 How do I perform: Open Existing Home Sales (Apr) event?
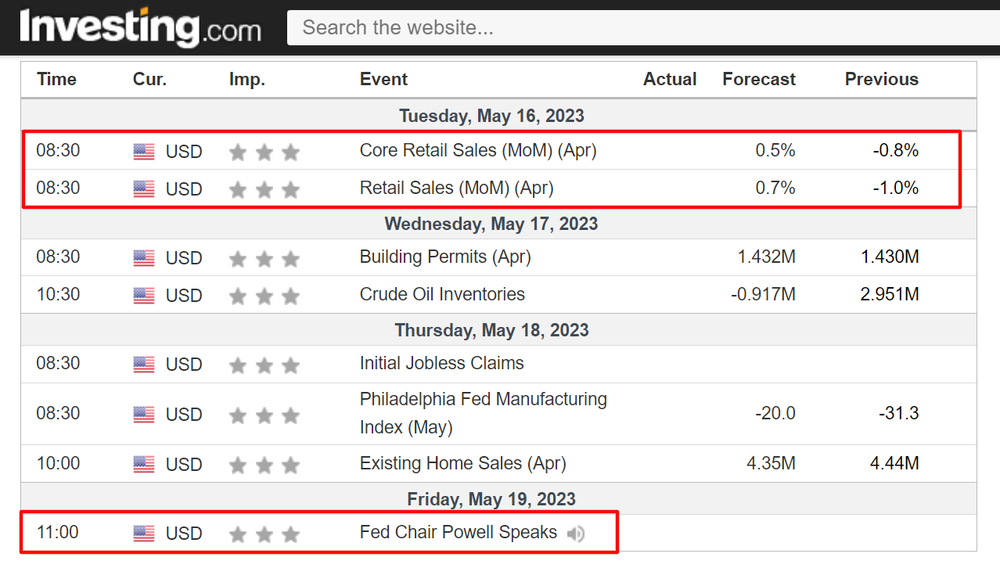pos(463,463)
